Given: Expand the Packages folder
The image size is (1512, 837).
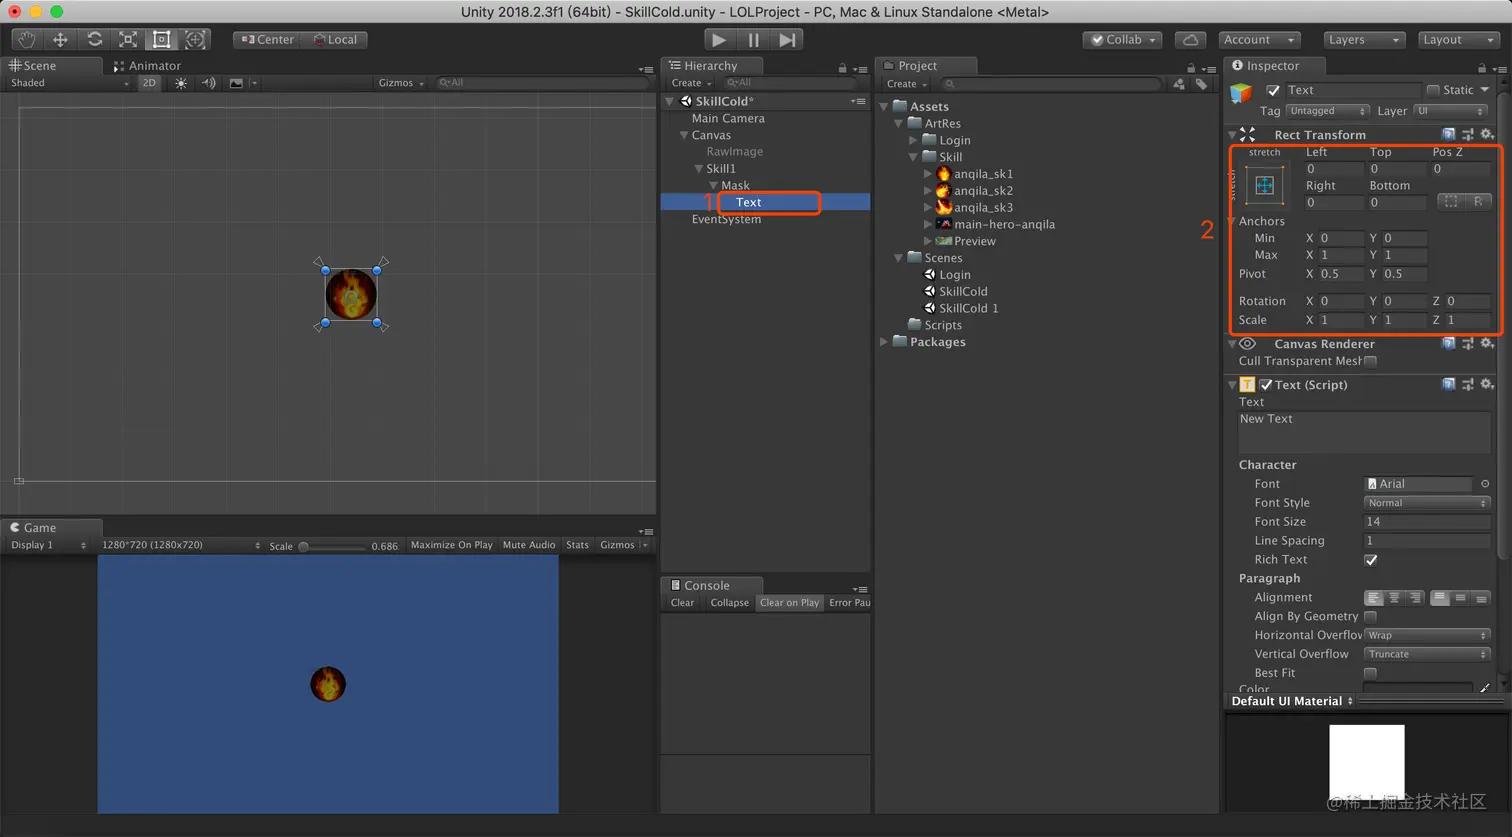Looking at the screenshot, I should [x=884, y=342].
